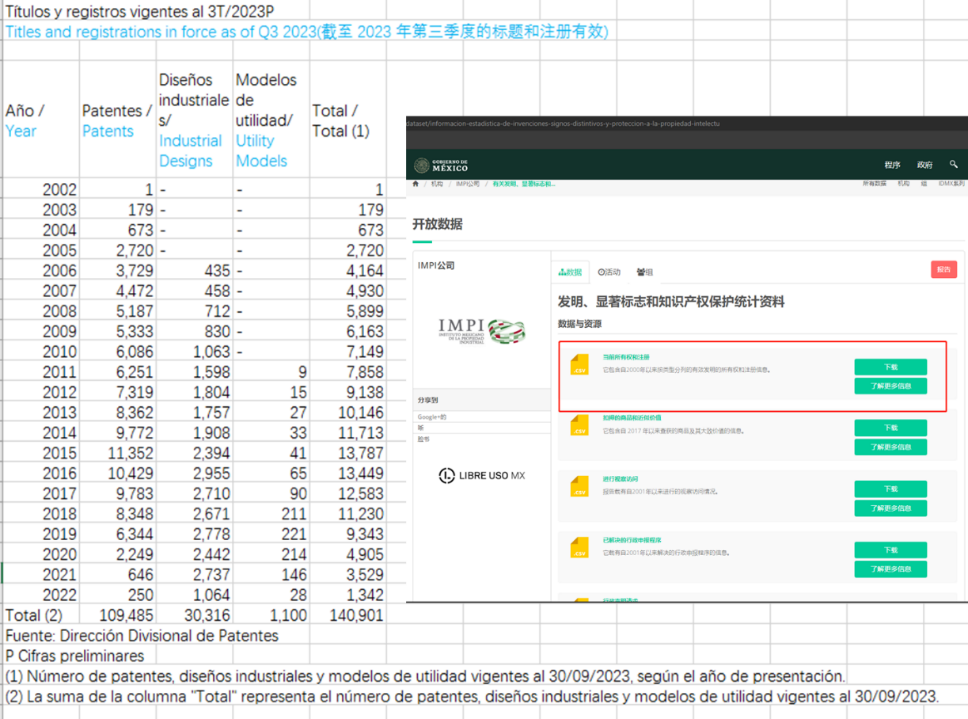Click the CSV file icon for 进行视察访问
Screen dimensions: 968x719
pos(579,486)
